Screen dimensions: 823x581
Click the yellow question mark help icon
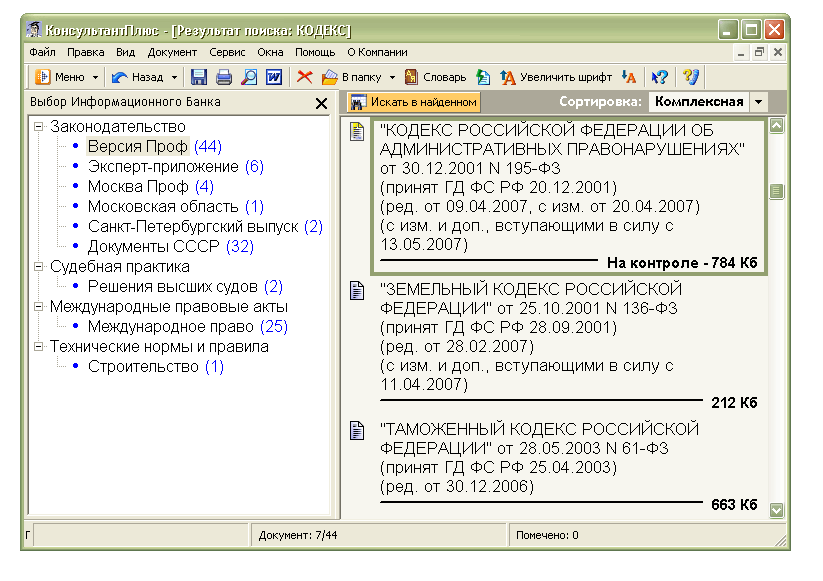[691, 77]
